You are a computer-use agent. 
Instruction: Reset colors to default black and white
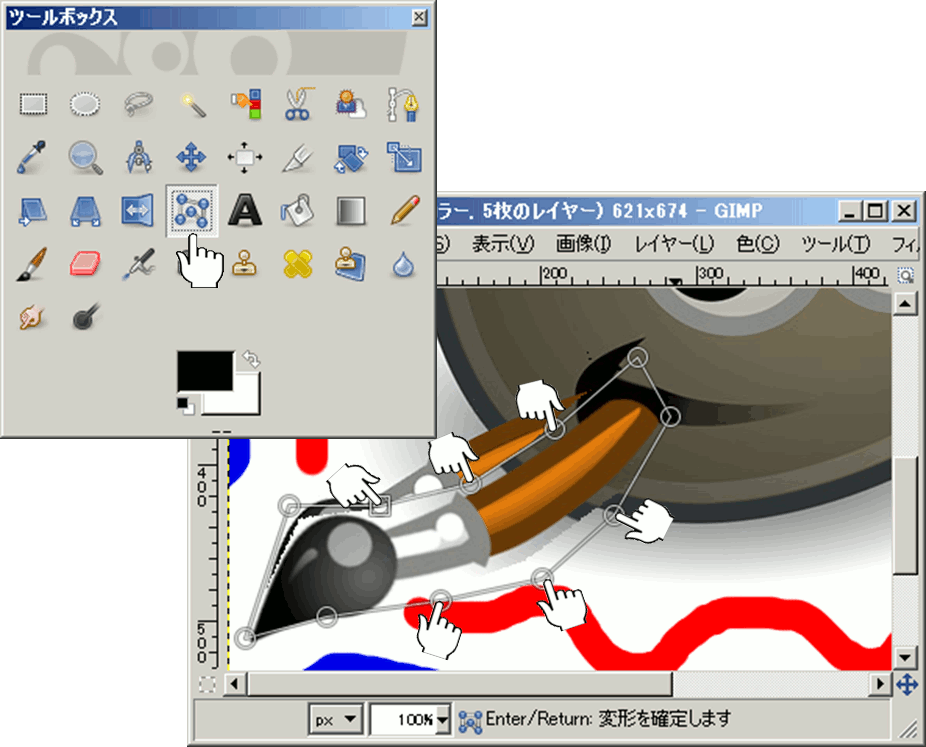pos(183,402)
